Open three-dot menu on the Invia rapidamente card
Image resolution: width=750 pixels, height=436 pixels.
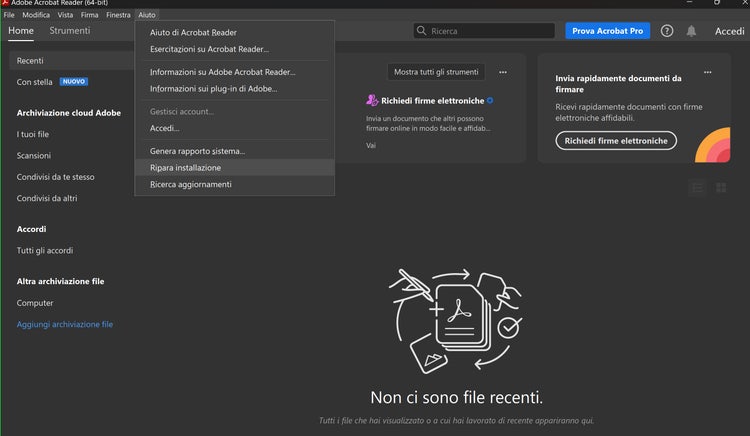[708, 72]
